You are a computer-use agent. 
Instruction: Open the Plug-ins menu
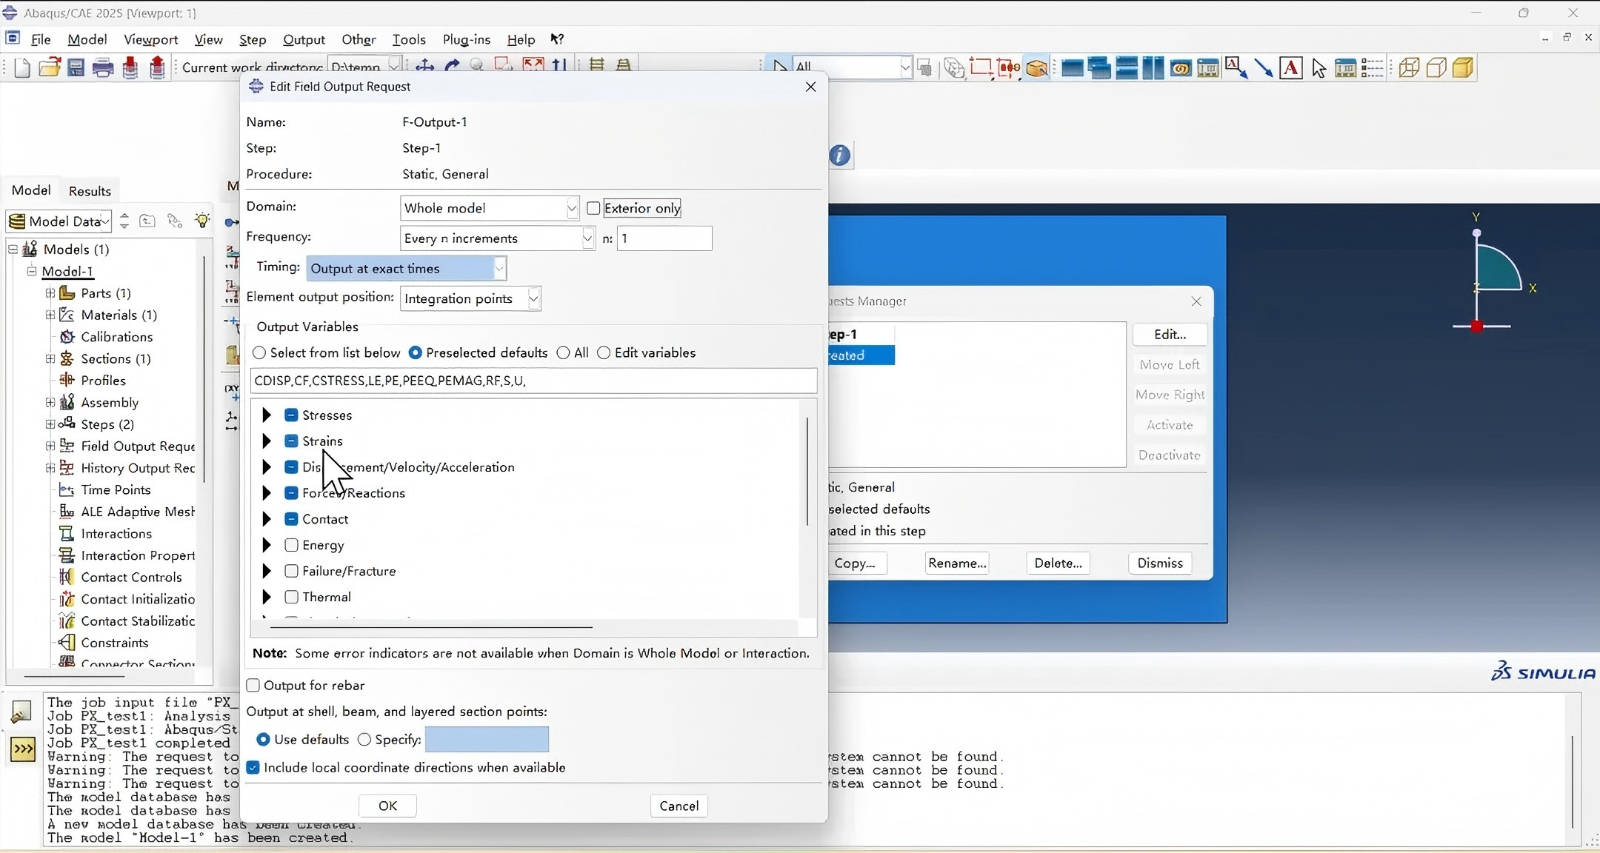(466, 40)
